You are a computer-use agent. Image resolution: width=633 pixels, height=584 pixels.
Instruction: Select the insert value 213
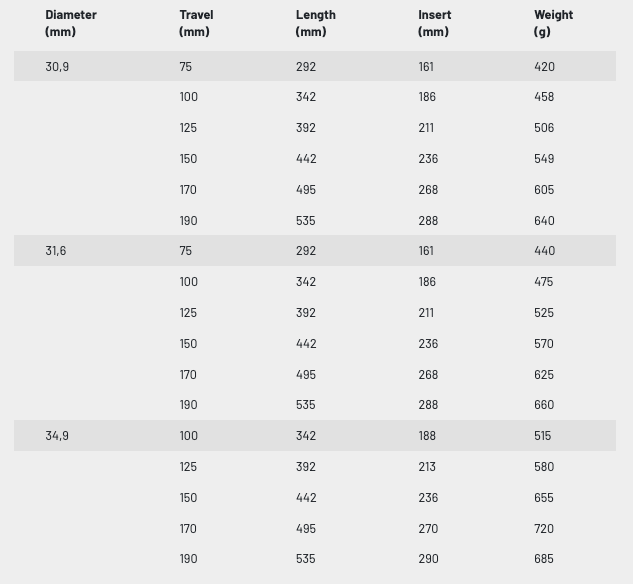(427, 467)
